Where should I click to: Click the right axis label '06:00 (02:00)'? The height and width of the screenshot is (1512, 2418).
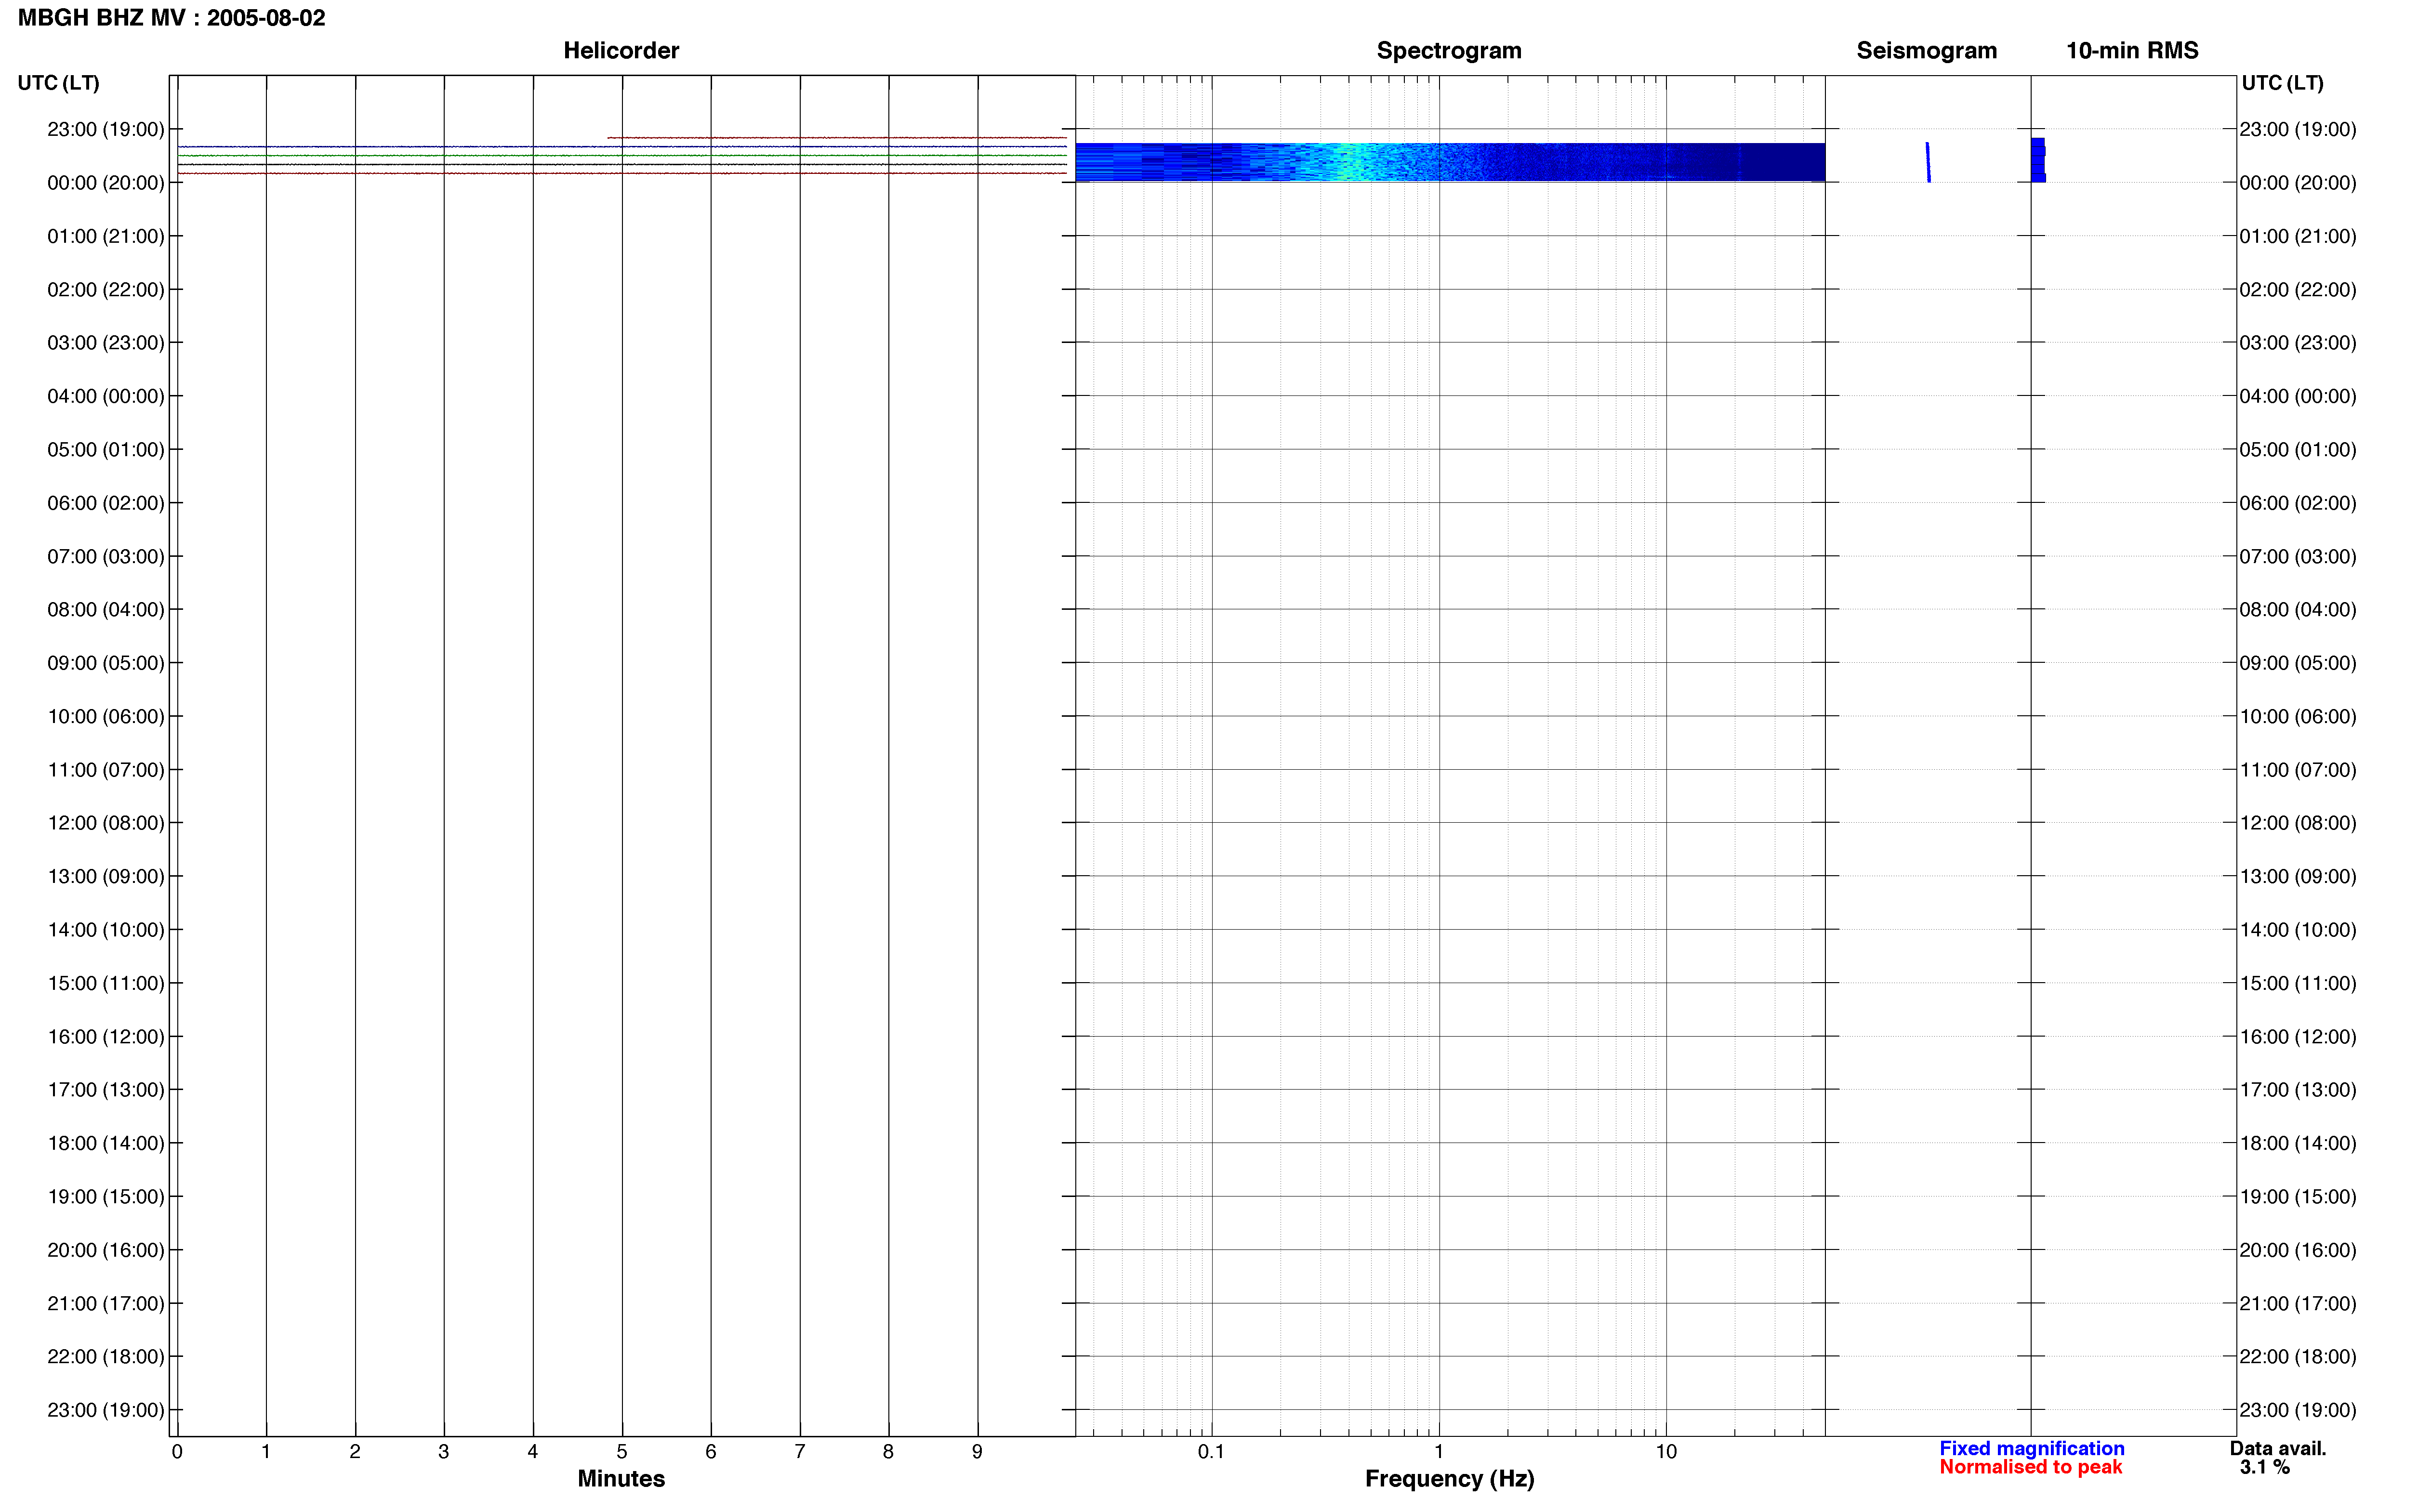2298,503
